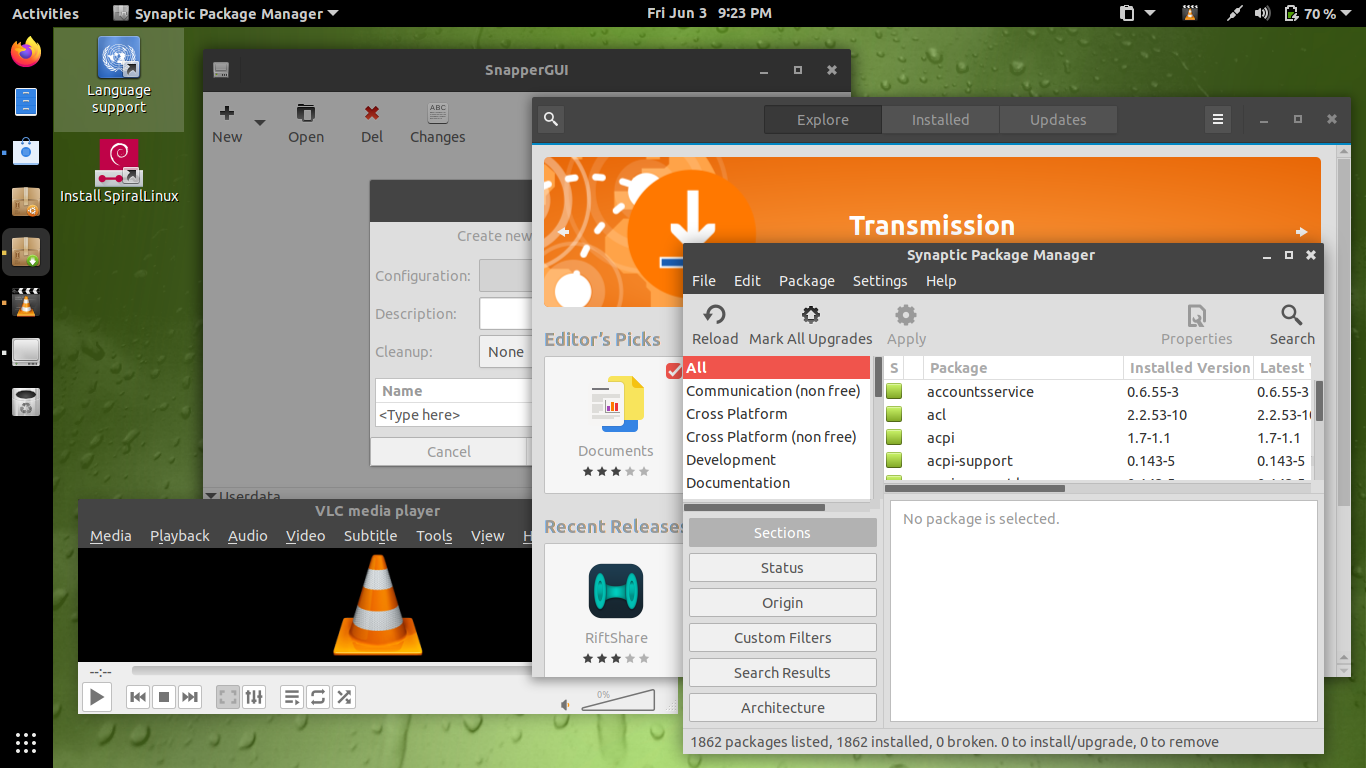The width and height of the screenshot is (1366, 768).
Task: Switch to Updates tab in software center
Action: coord(1058,120)
